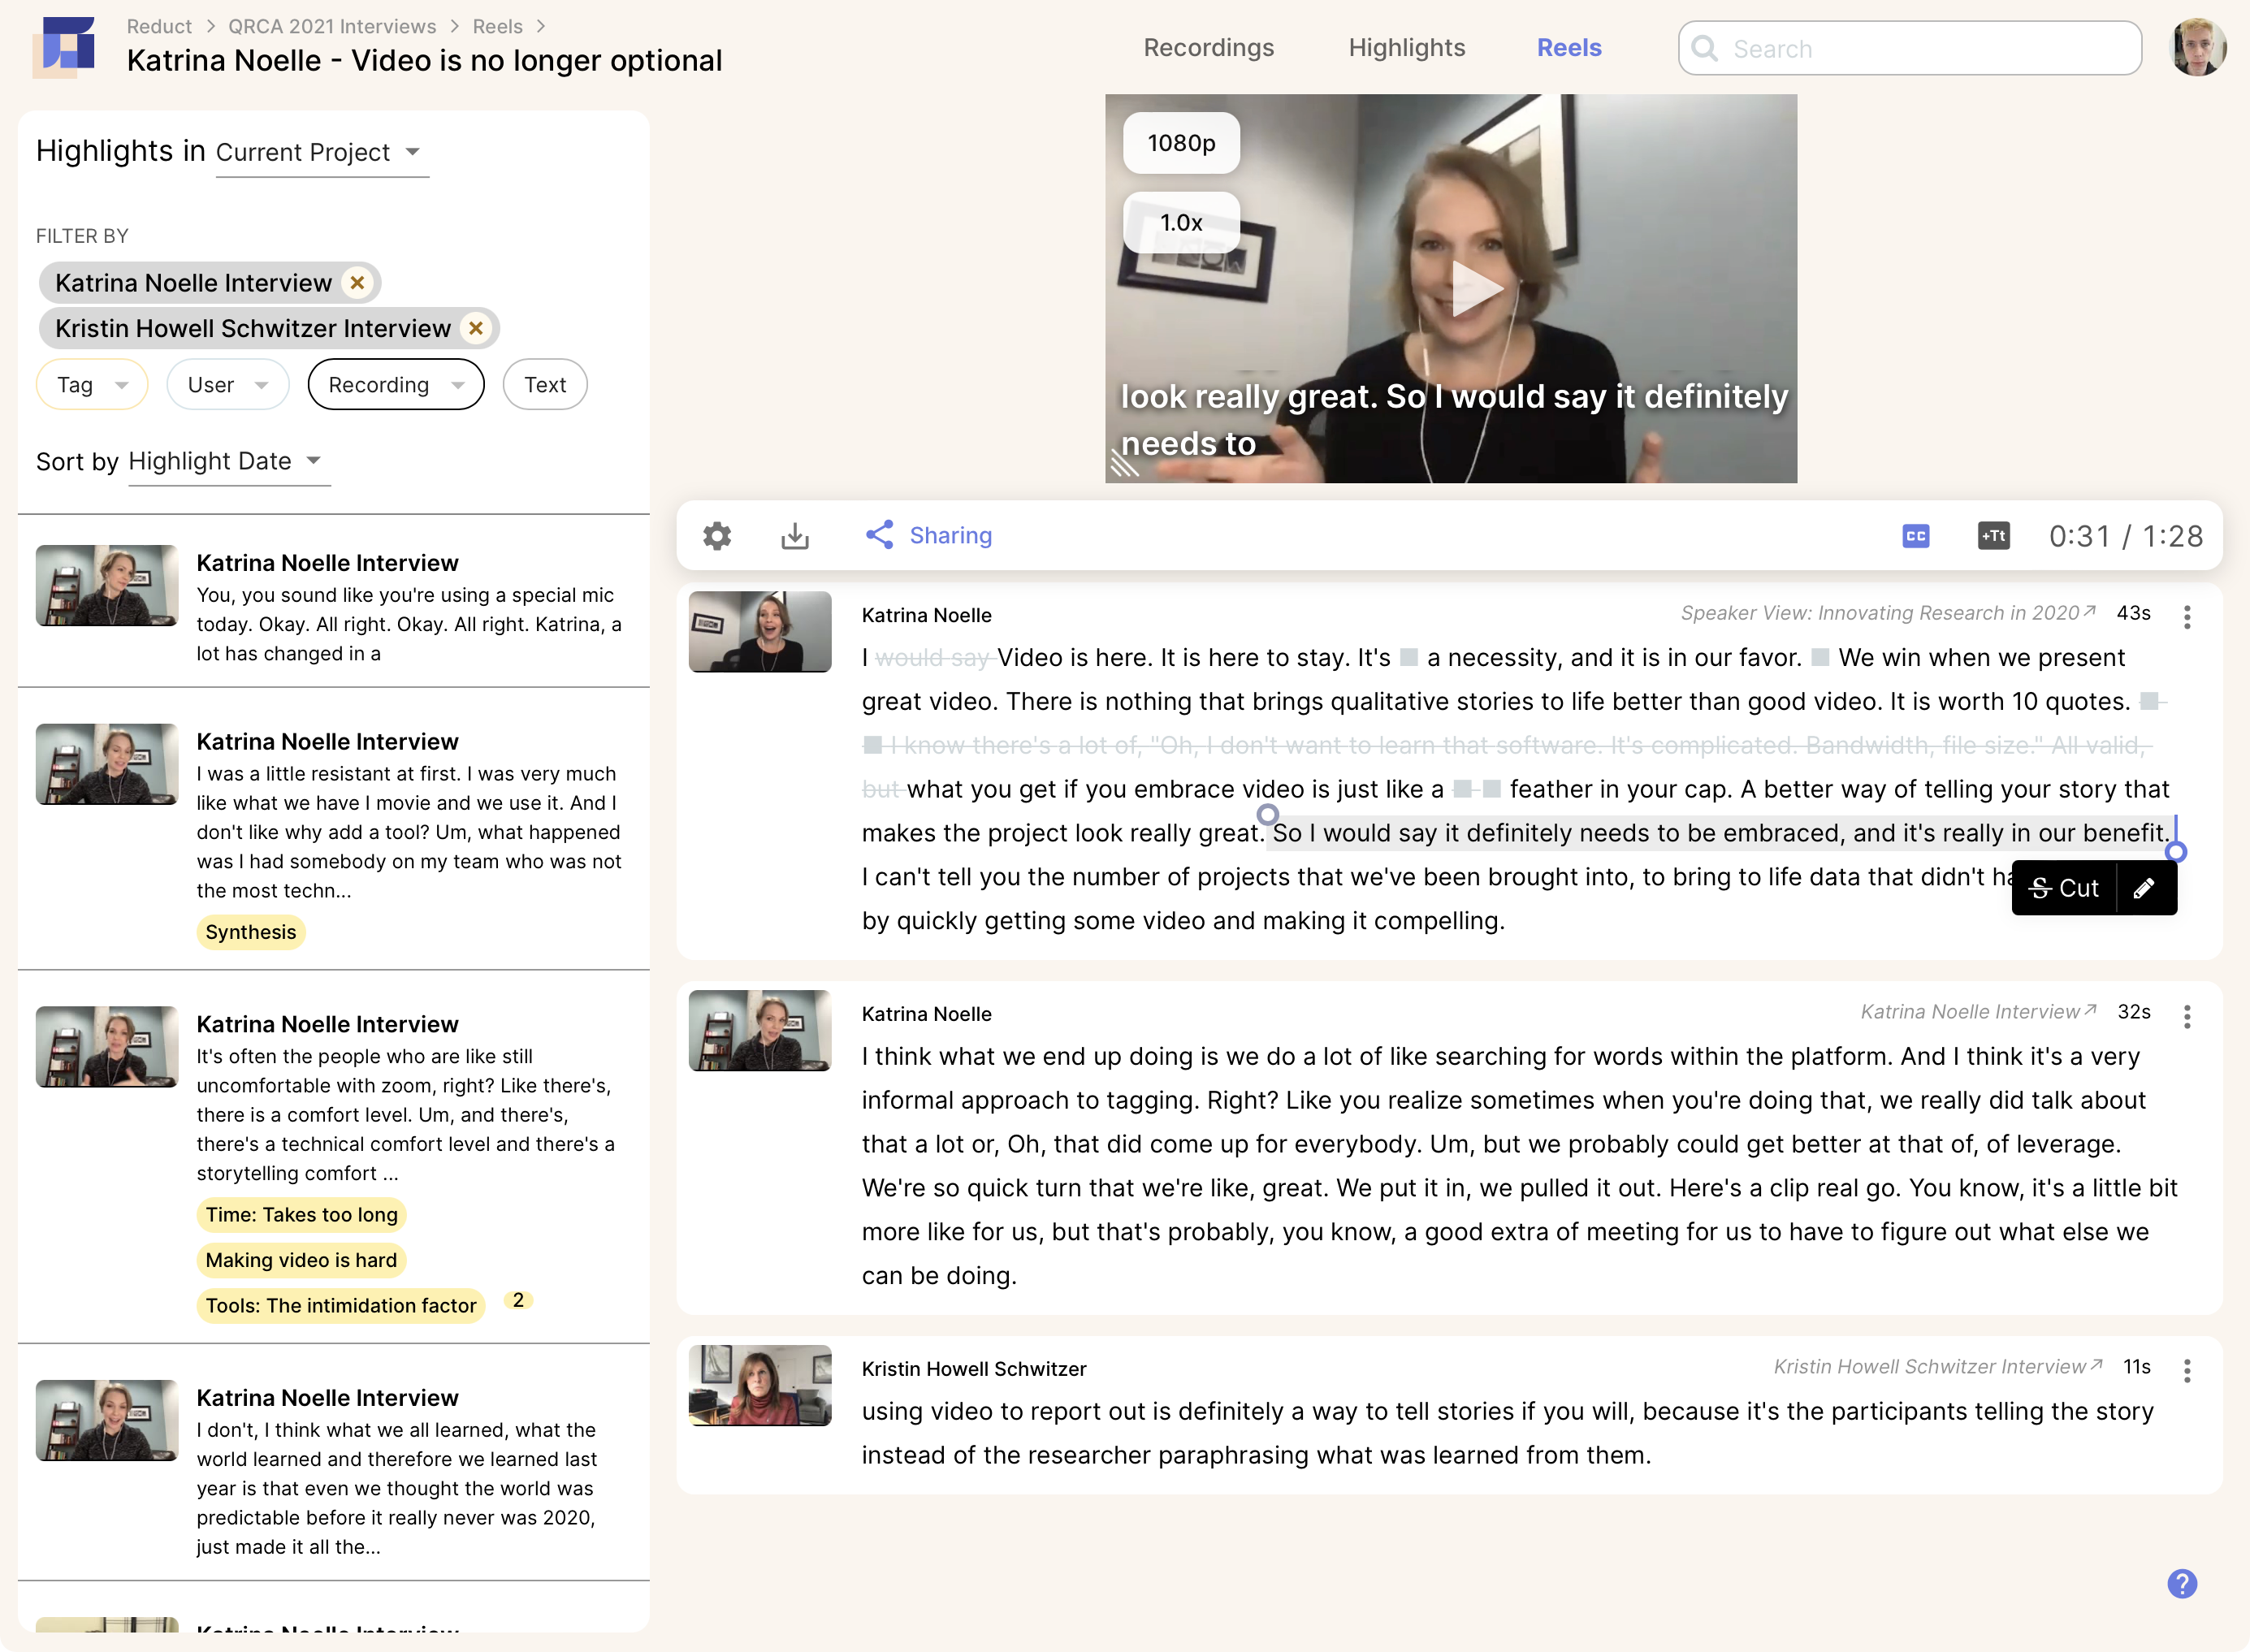
Task: Click the Sharing icon button
Action: tap(879, 535)
